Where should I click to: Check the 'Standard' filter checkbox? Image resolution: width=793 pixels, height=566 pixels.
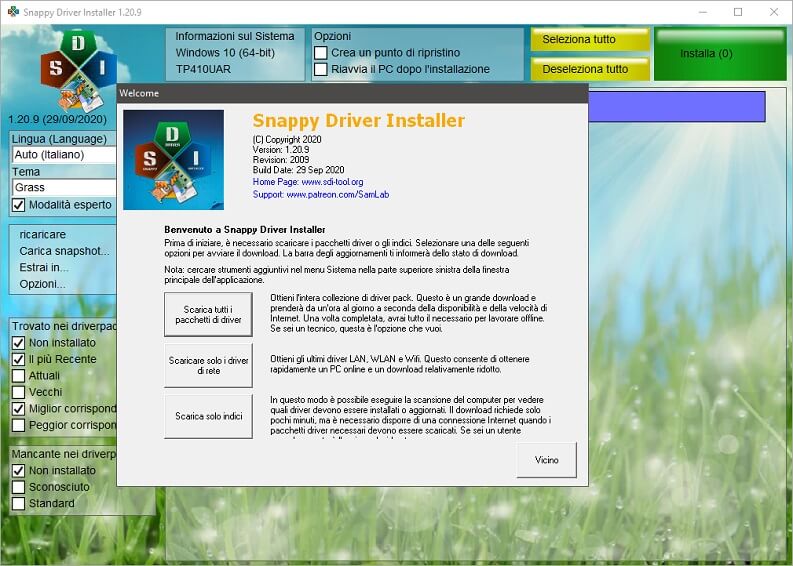19,504
